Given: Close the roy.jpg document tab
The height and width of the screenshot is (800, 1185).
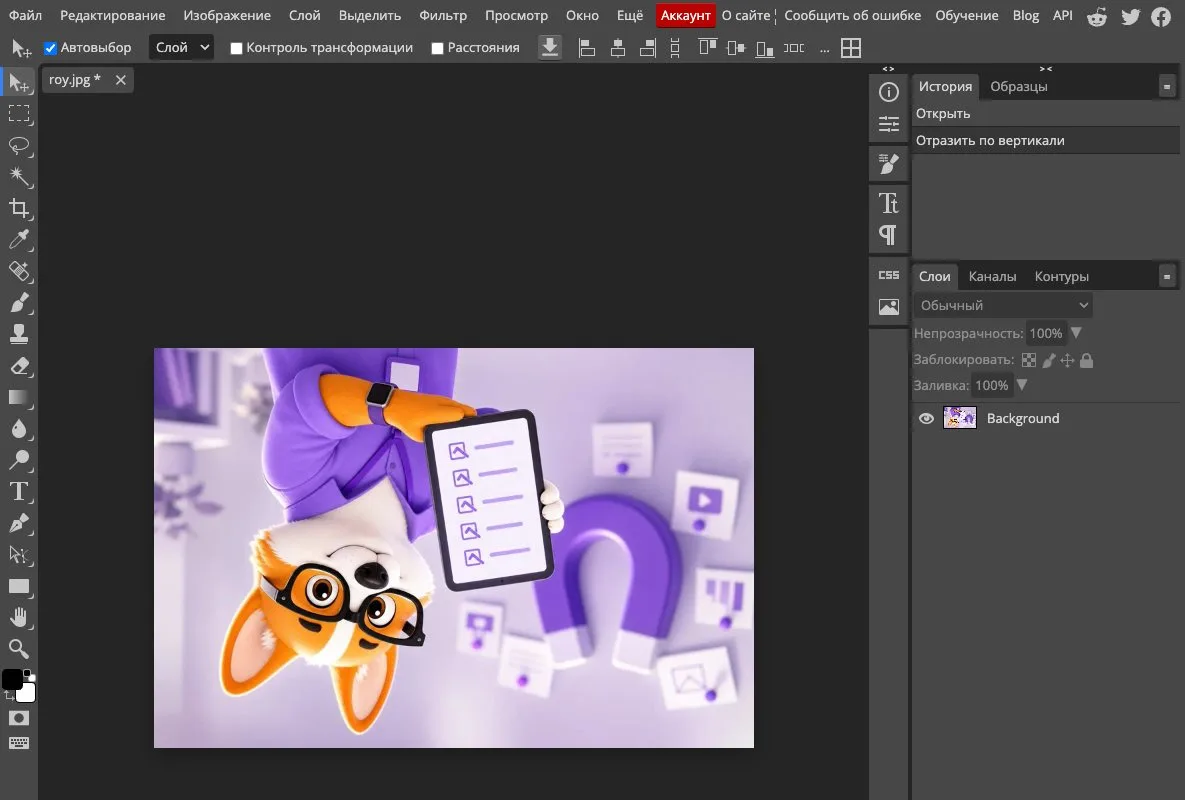Looking at the screenshot, I should (x=120, y=80).
